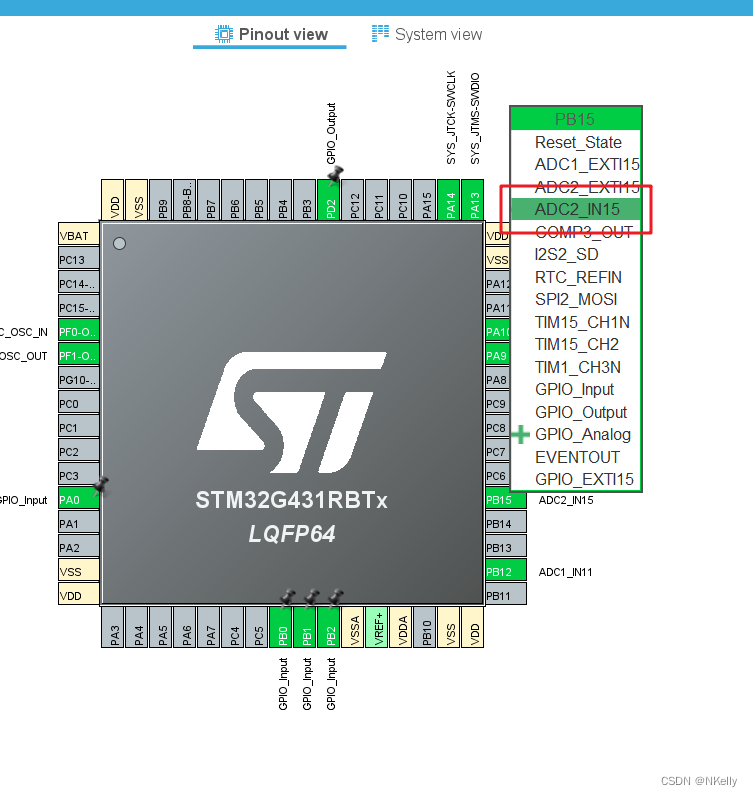Set PB15 to GPIO_Output

point(581,412)
